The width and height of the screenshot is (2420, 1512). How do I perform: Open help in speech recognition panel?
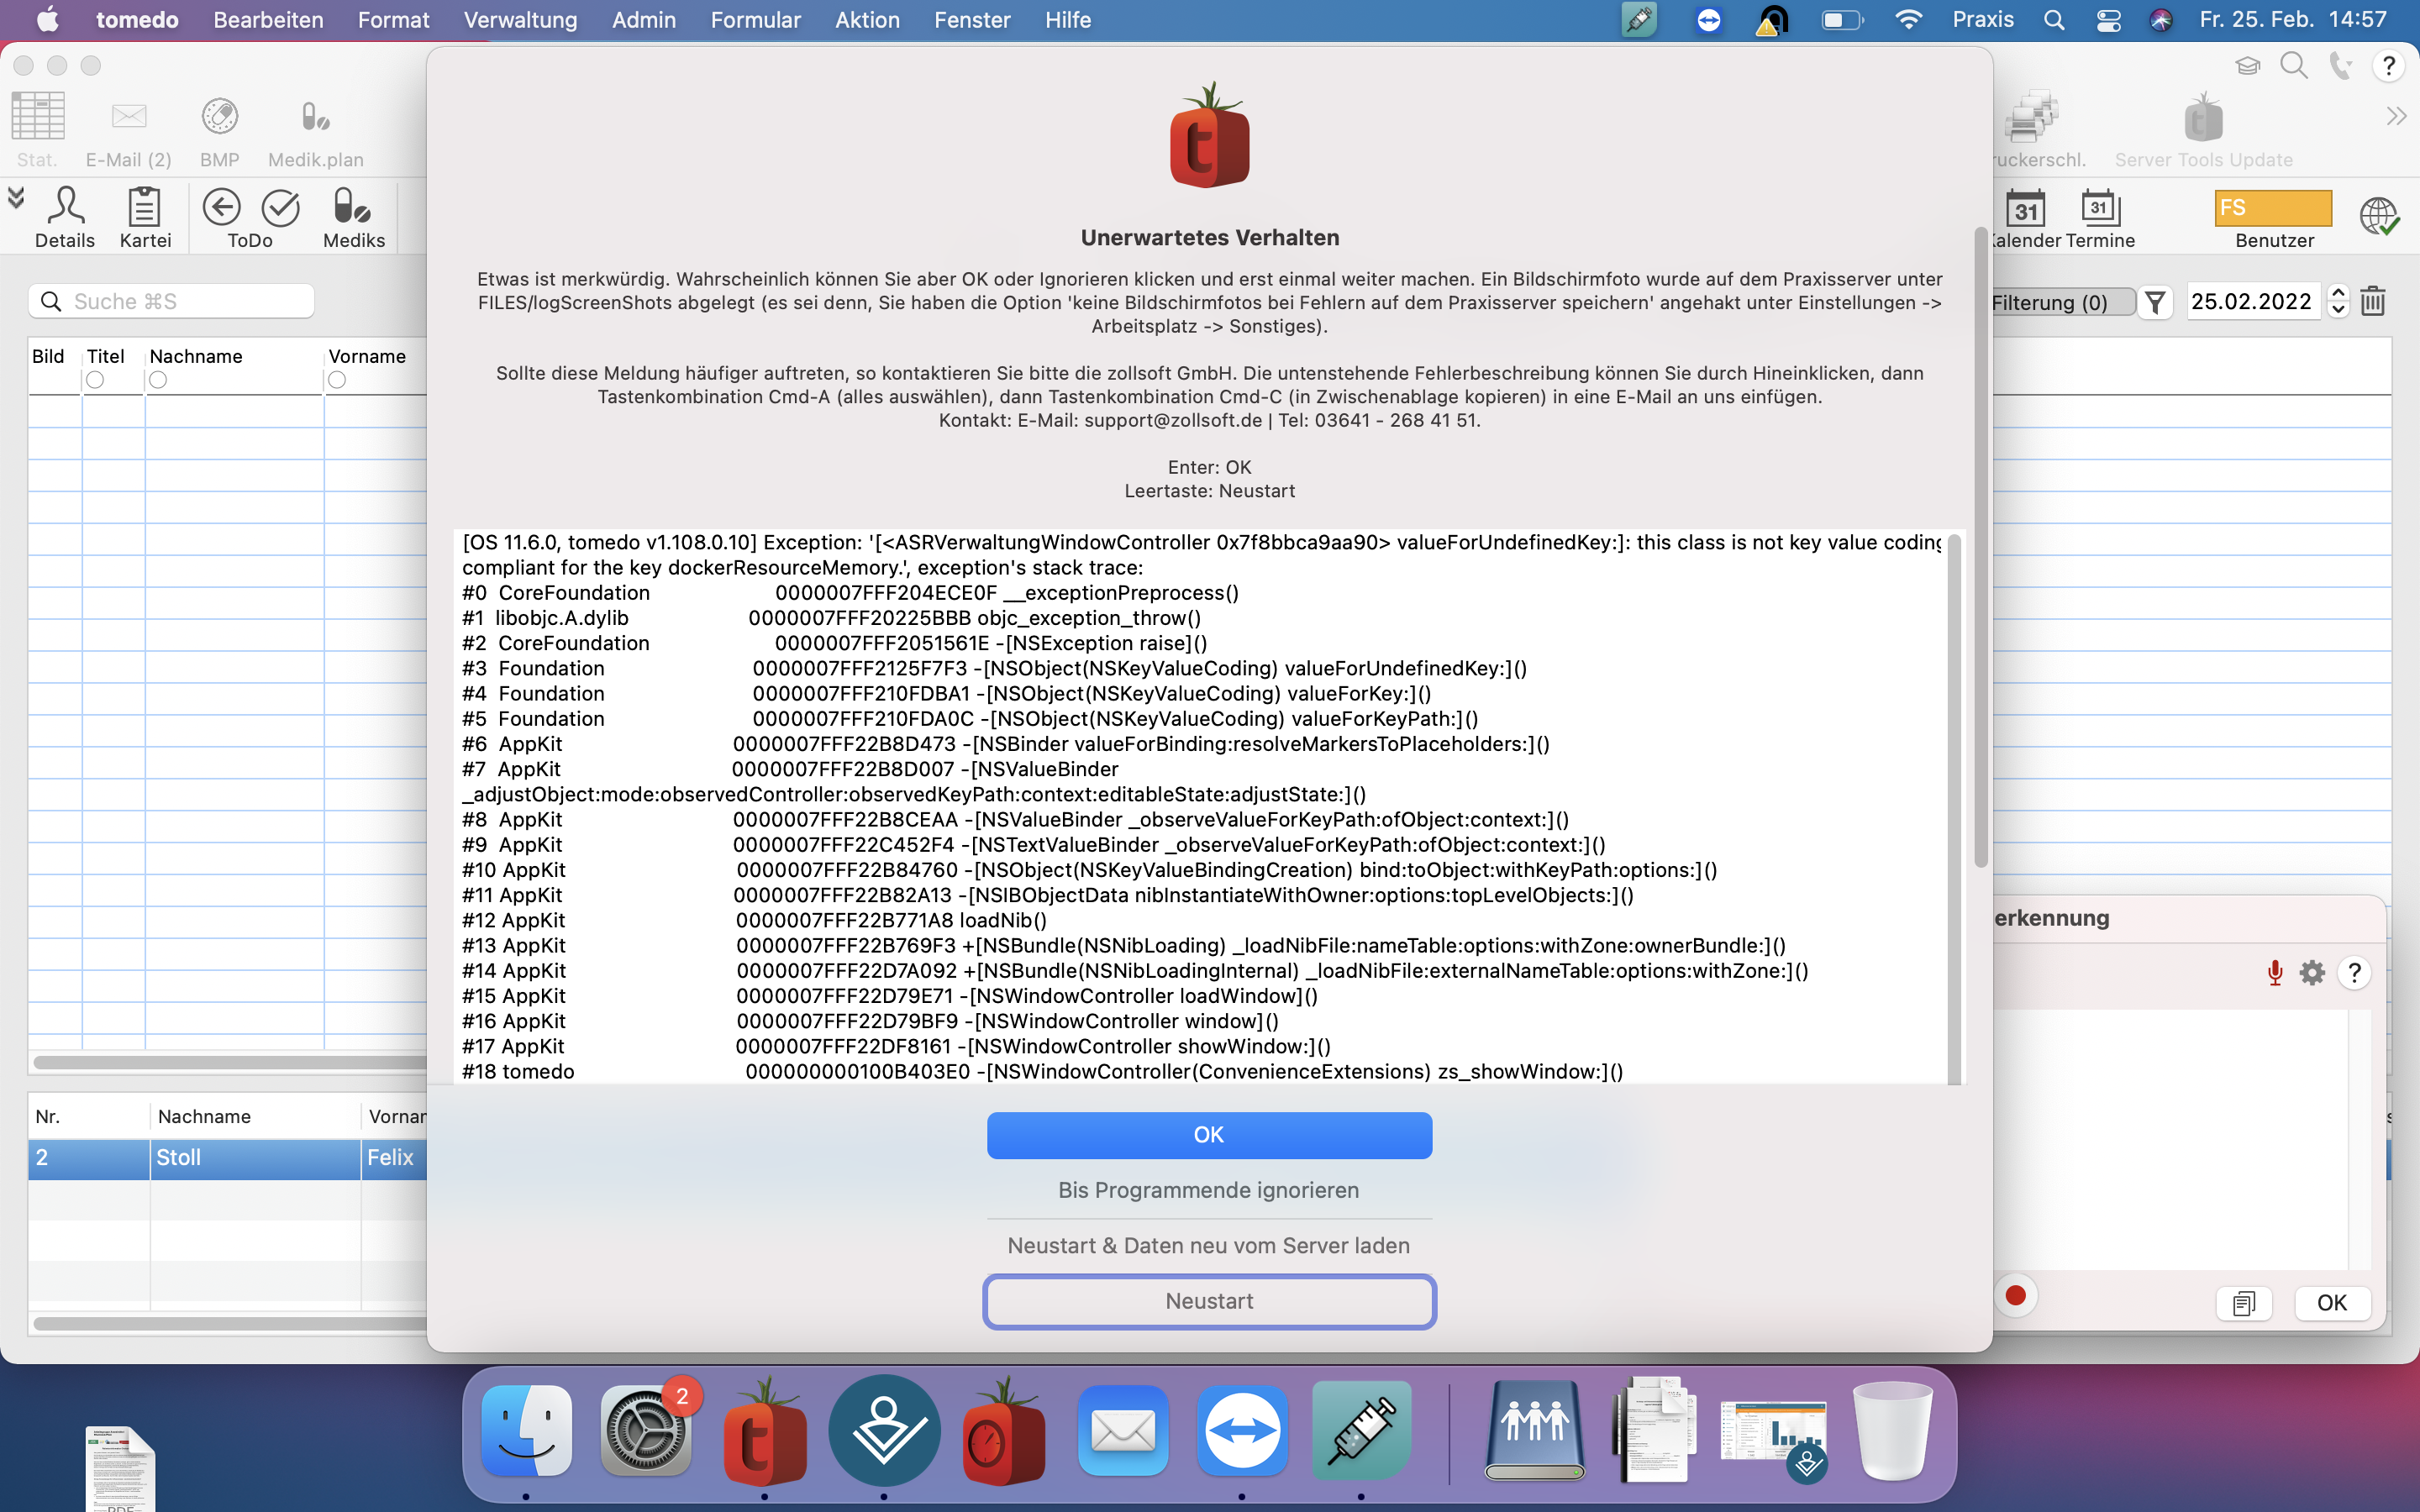(2355, 972)
